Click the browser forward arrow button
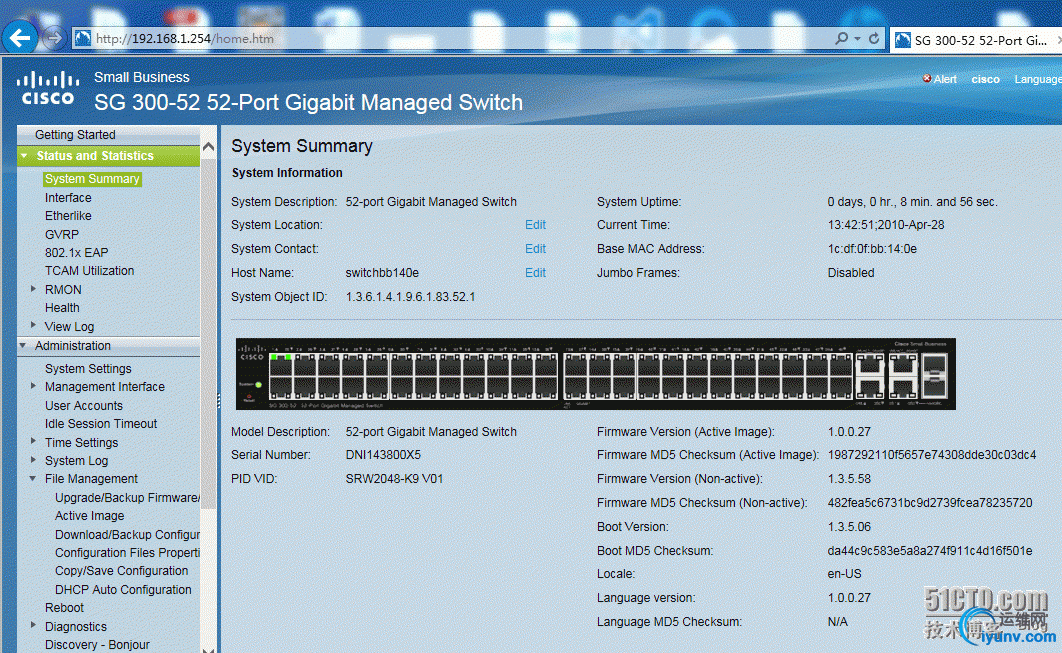 point(54,38)
